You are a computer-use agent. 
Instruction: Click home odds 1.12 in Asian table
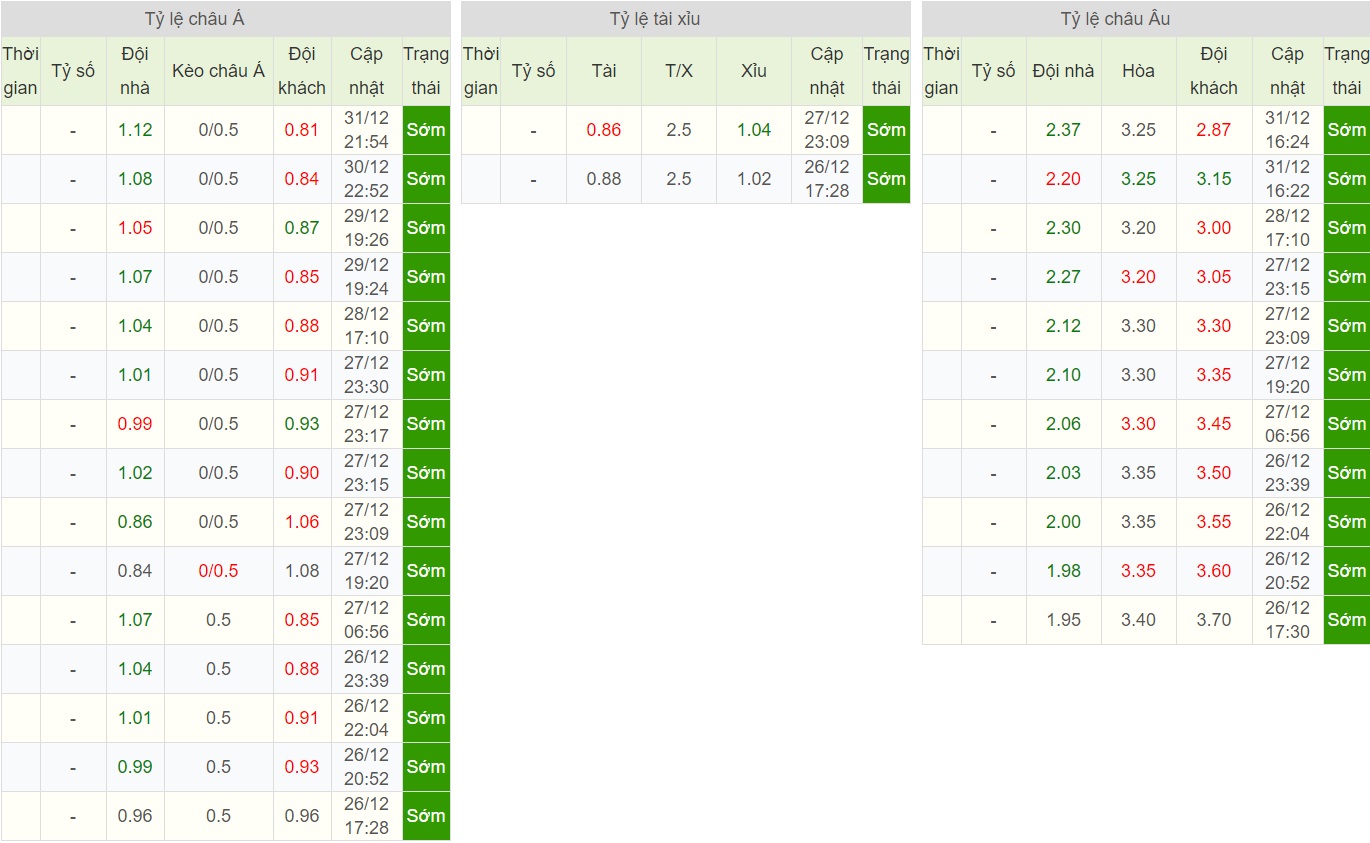coord(135,130)
